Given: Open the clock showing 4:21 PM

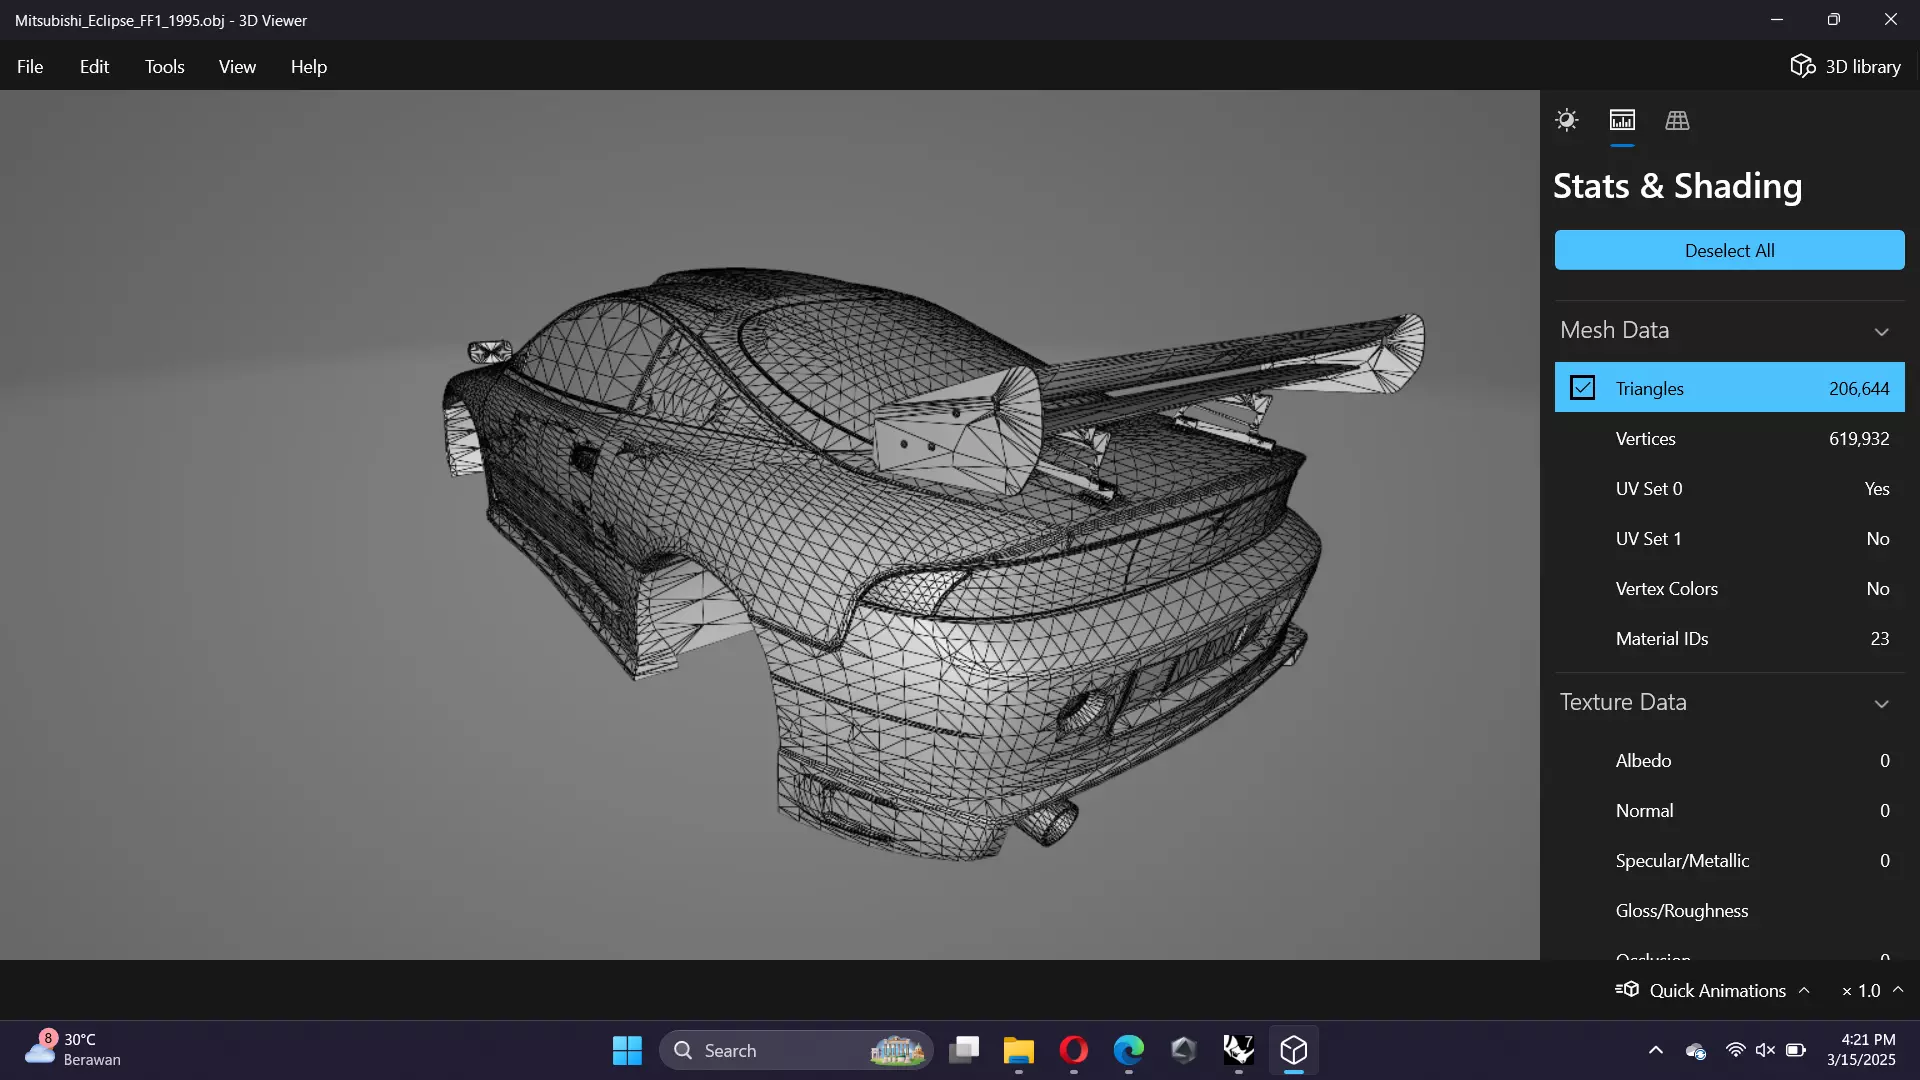Looking at the screenshot, I should 1861,1050.
